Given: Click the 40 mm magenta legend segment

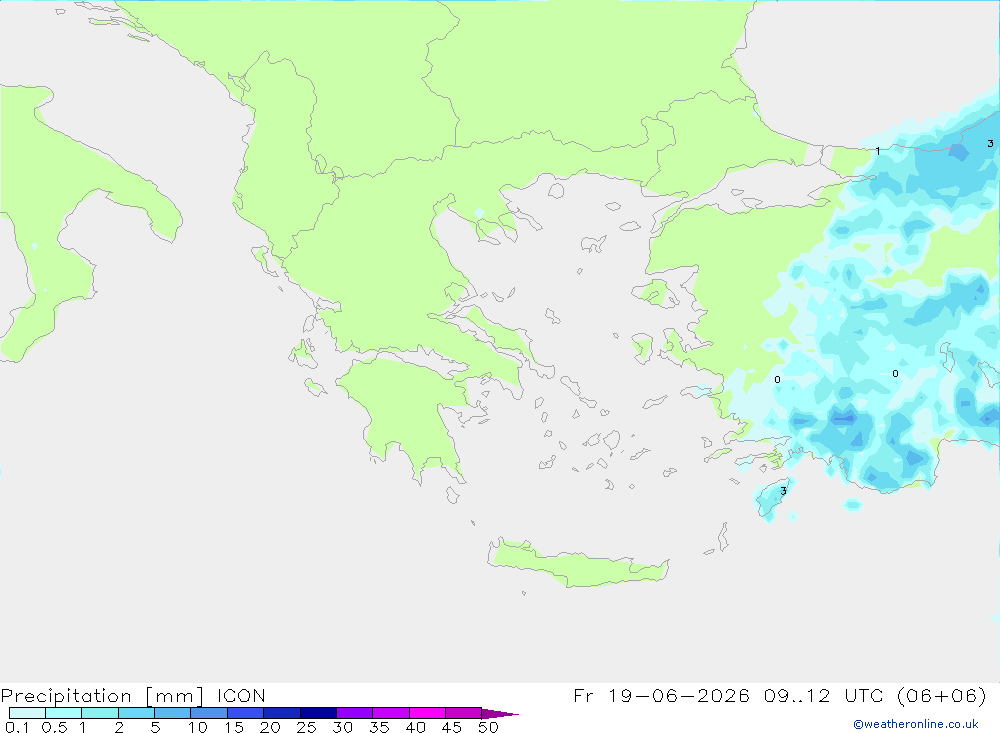Looking at the screenshot, I should point(427,713).
